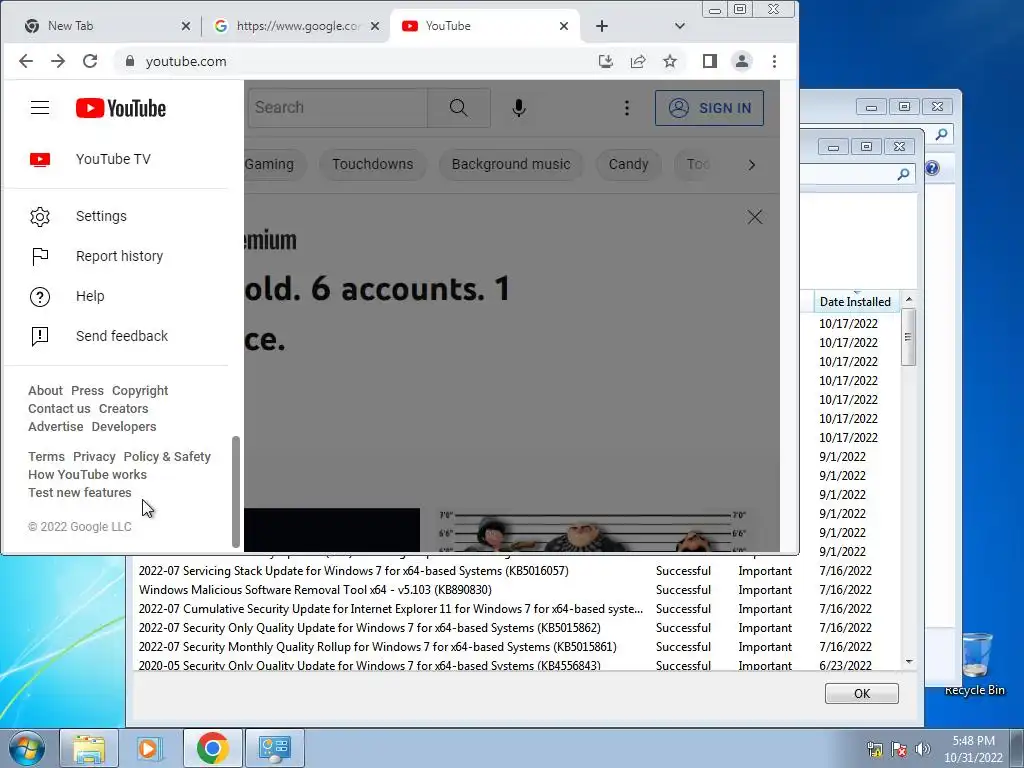The image size is (1024, 768).
Task: Click the share page icon in address bar
Action: (637, 61)
